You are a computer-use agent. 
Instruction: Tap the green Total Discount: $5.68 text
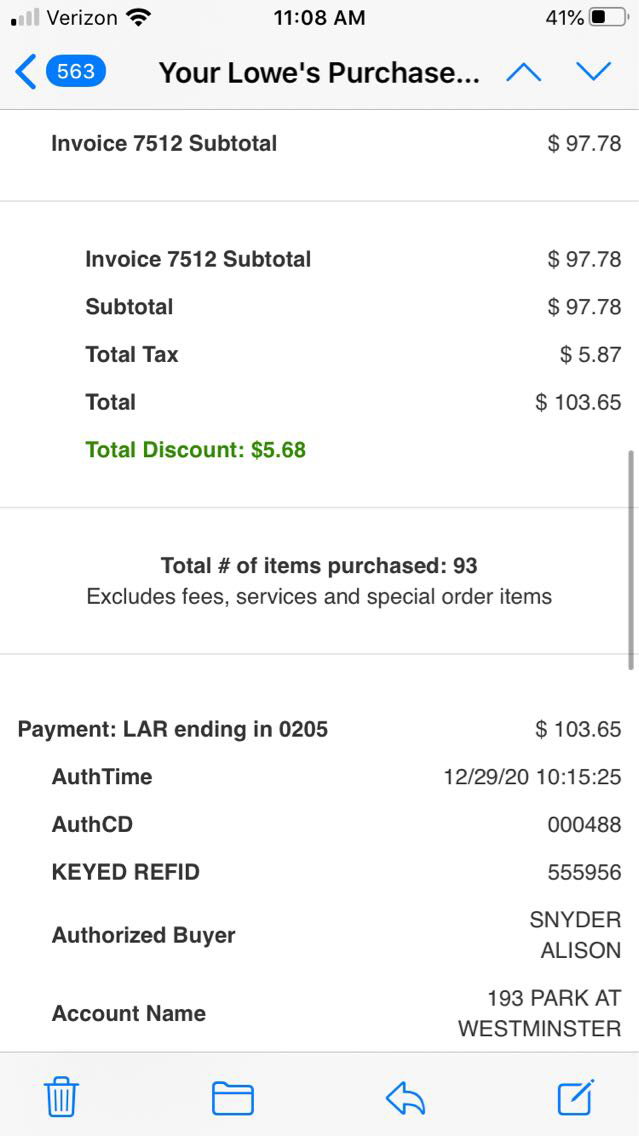tap(196, 450)
